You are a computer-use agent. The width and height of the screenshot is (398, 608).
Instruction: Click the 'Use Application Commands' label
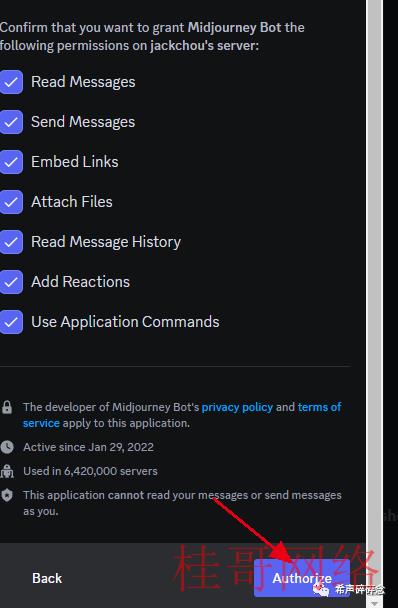click(x=125, y=322)
